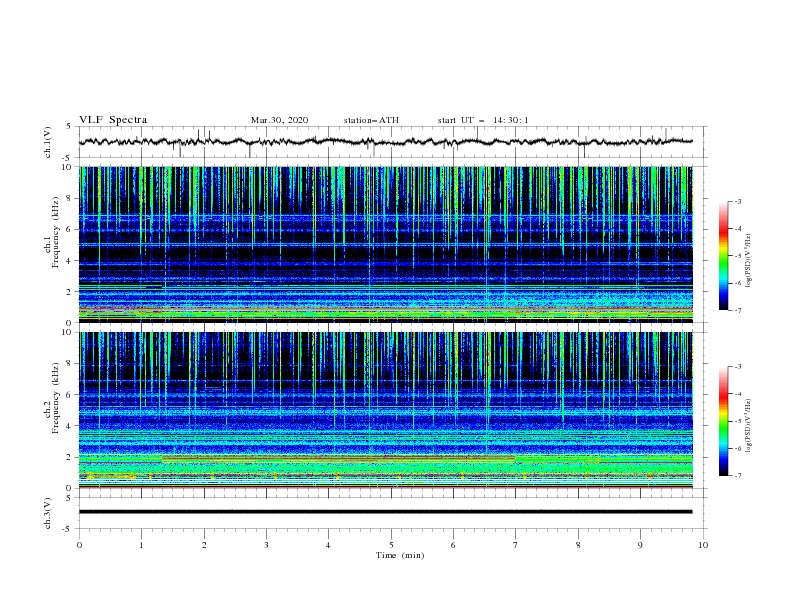
Task: Click the "VLF Spectra" title text
Action: pos(113,120)
